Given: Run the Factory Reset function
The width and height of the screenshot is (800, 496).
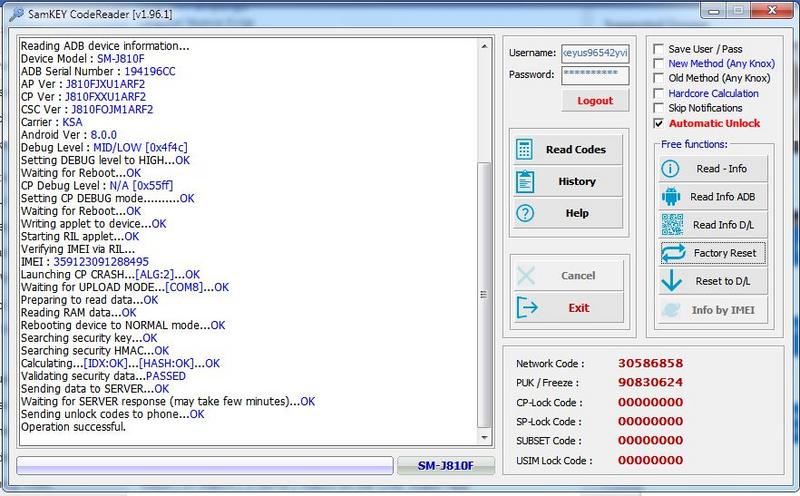Looking at the screenshot, I should pos(713,253).
